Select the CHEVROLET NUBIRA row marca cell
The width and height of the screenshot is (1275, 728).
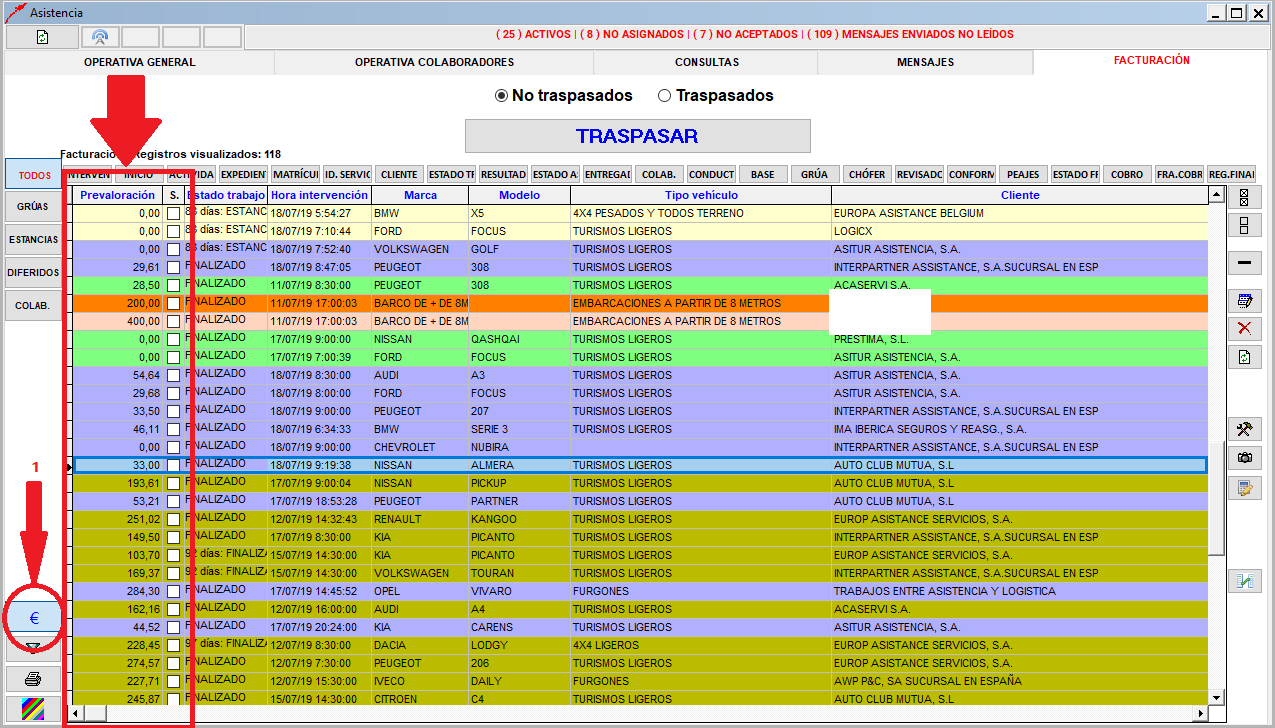[x=420, y=447]
